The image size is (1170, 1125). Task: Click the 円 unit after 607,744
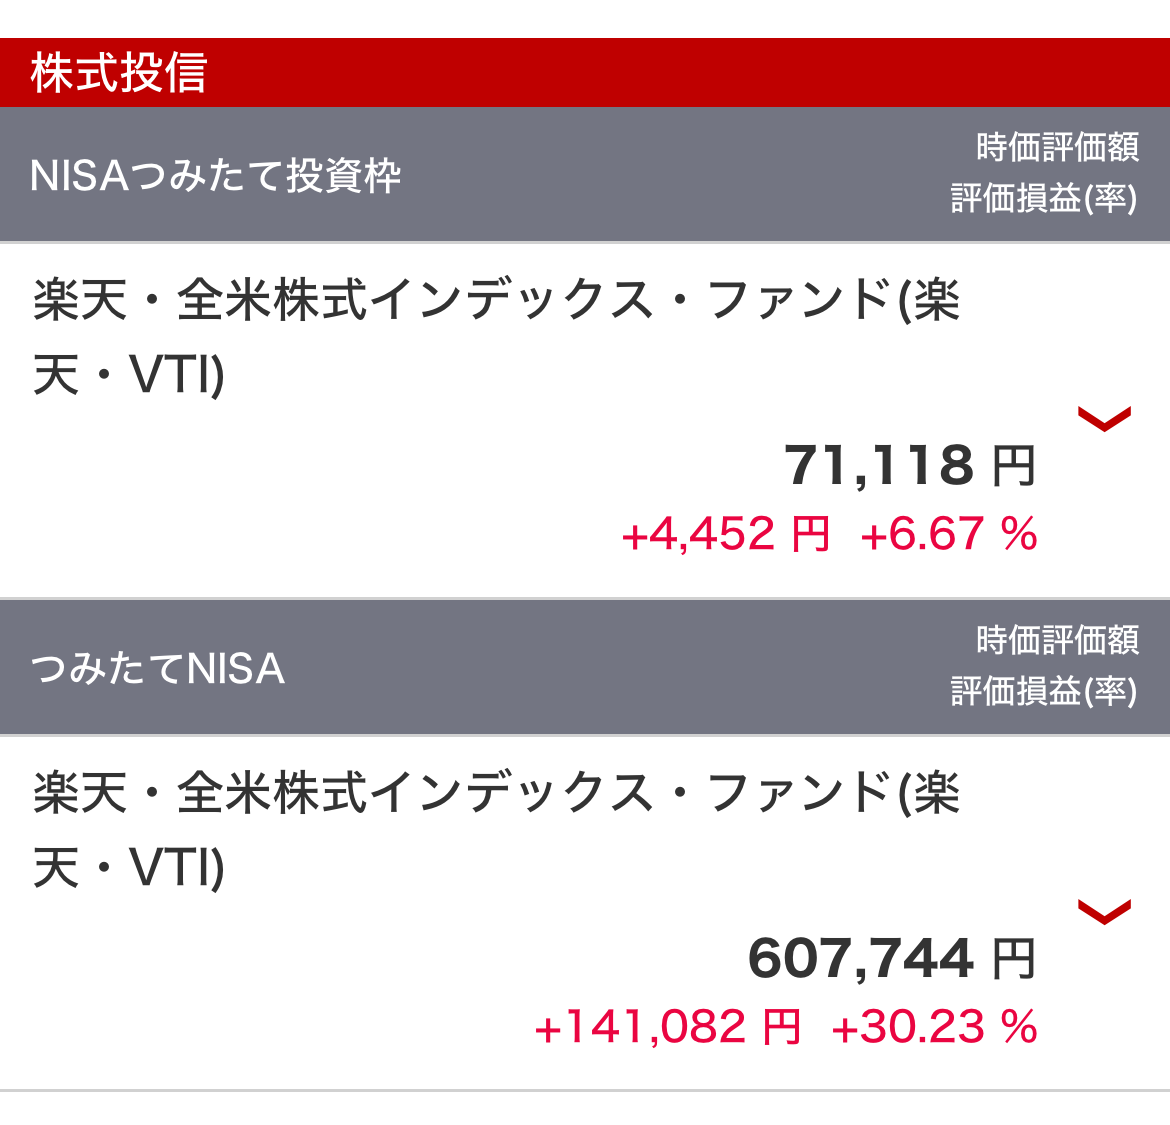(1013, 960)
